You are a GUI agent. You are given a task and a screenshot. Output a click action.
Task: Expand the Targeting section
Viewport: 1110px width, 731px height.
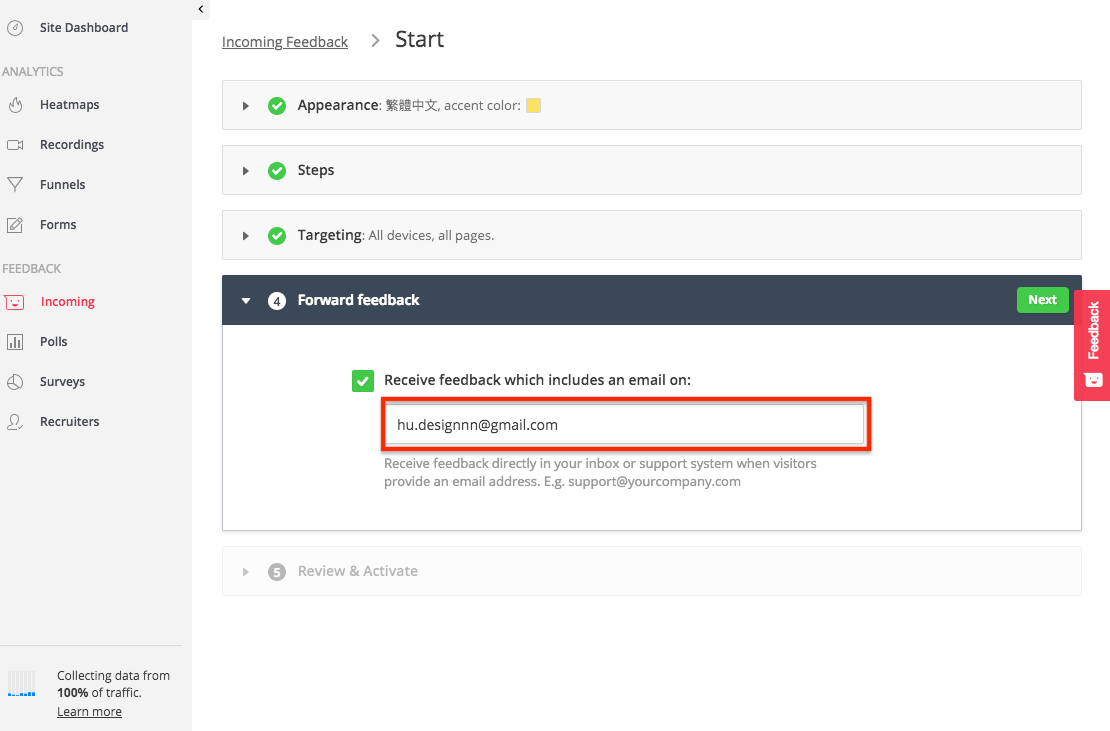[246, 236]
